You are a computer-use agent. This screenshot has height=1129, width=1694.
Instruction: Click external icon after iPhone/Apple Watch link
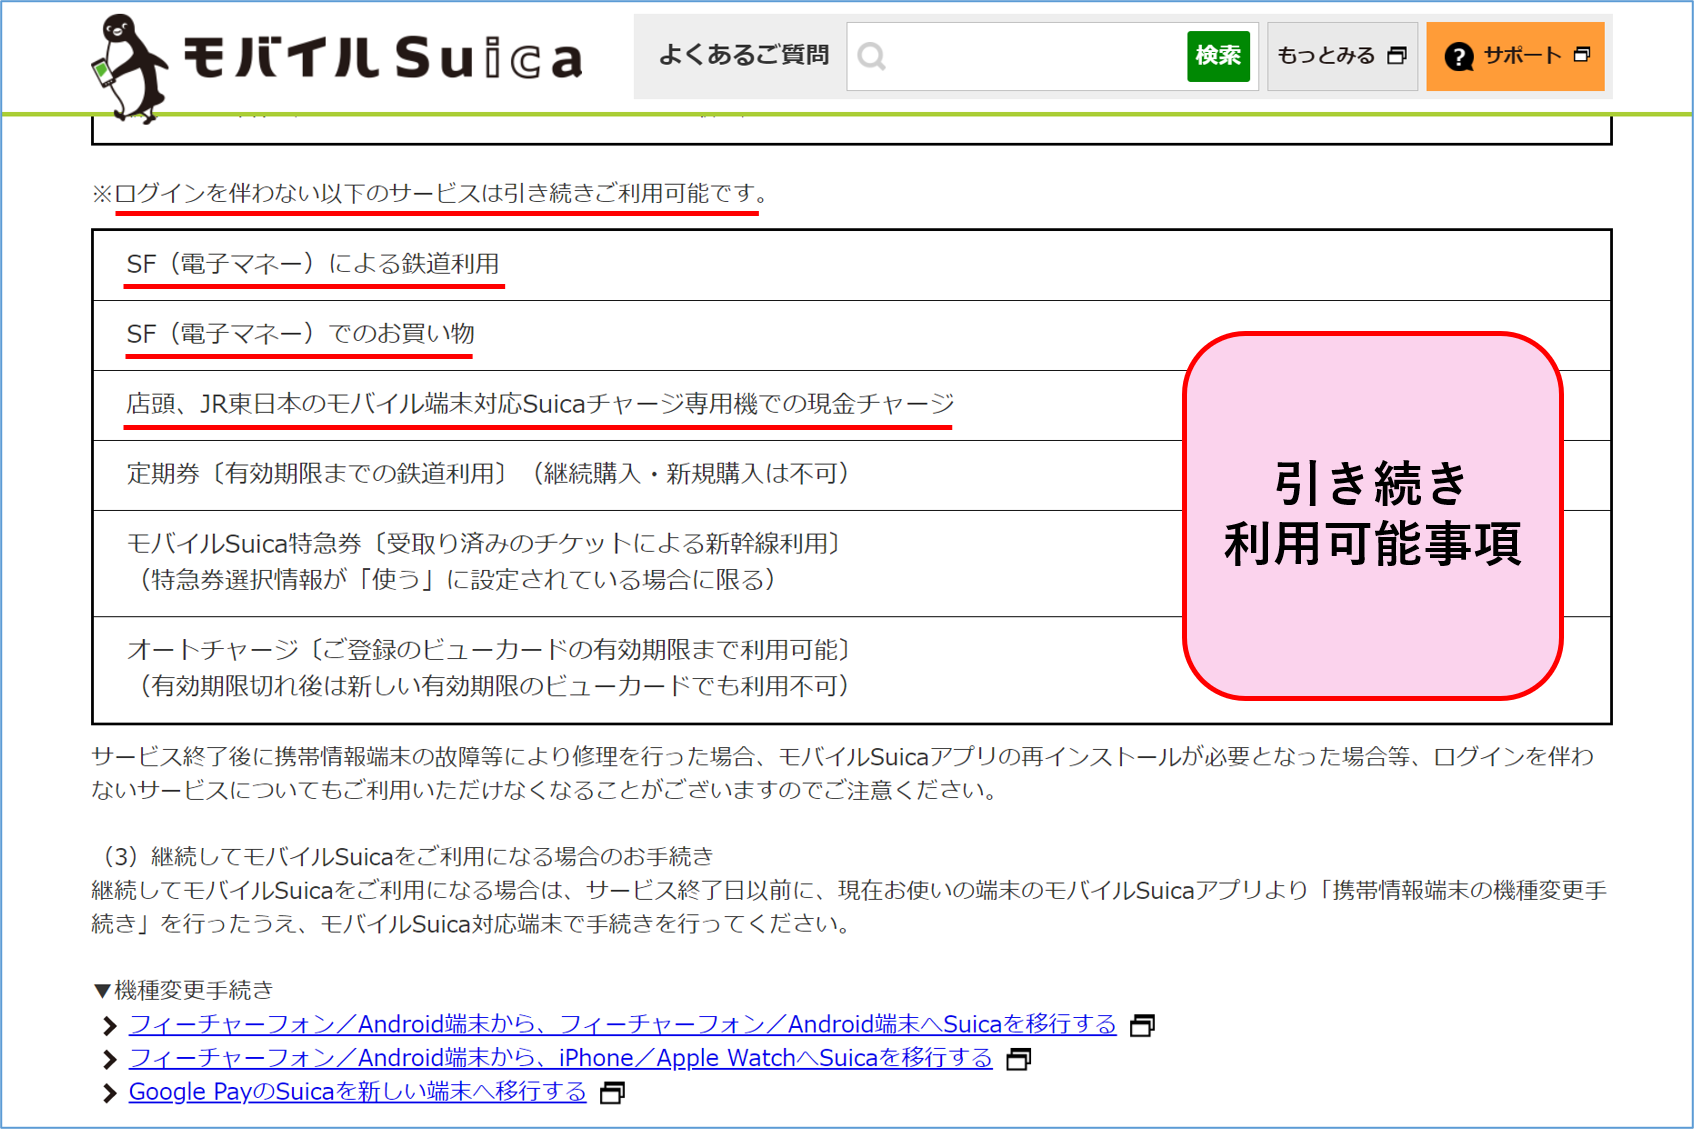(x=1018, y=1059)
